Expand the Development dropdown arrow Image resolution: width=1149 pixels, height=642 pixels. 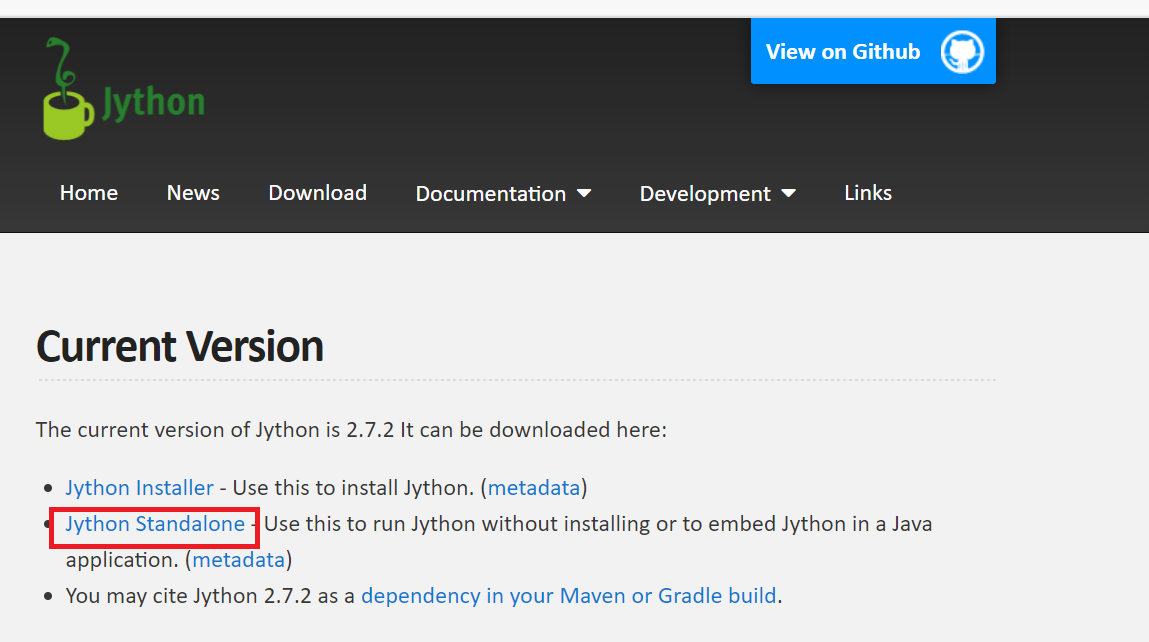(x=788, y=193)
